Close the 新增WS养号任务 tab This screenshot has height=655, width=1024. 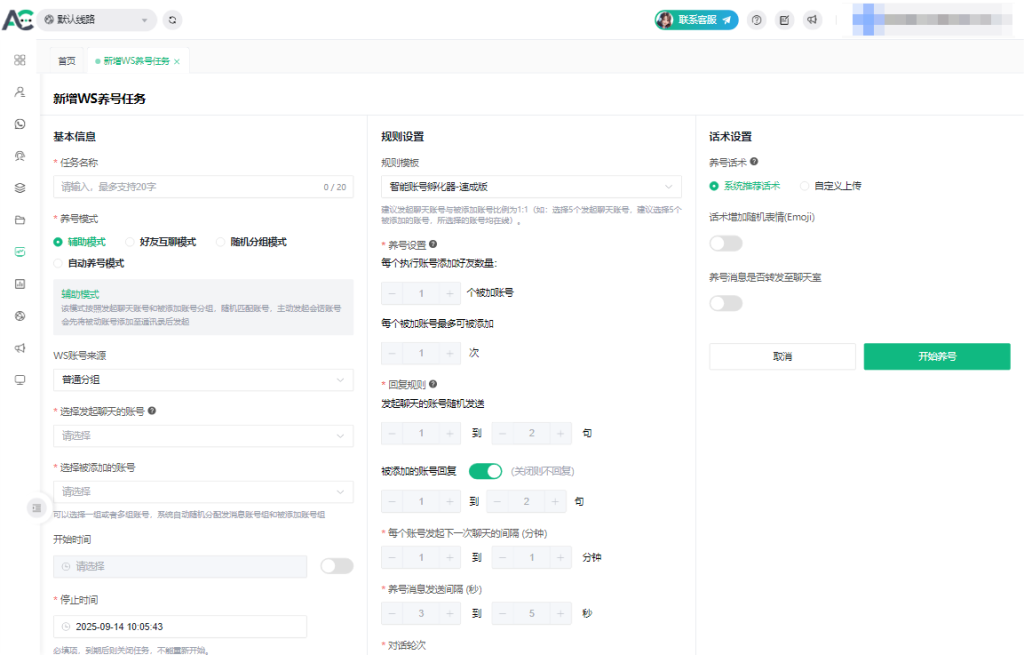click(177, 62)
